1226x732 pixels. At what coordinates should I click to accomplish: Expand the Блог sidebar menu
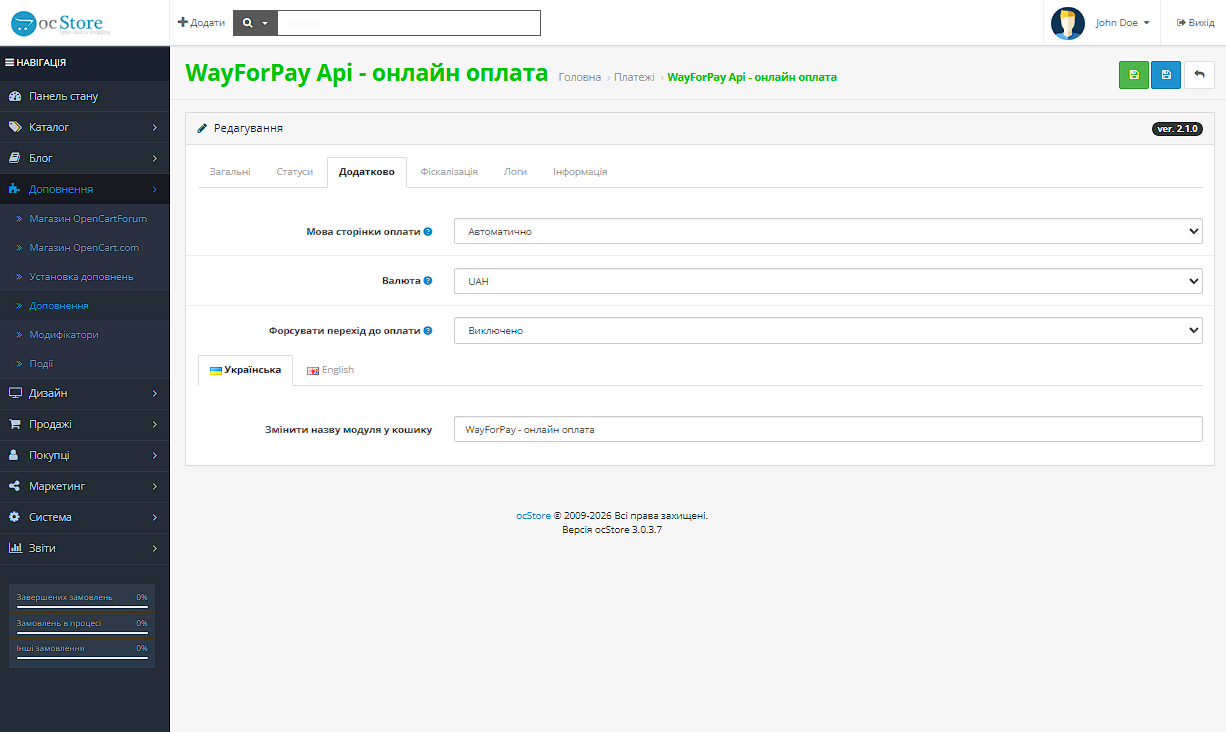[x=85, y=158]
